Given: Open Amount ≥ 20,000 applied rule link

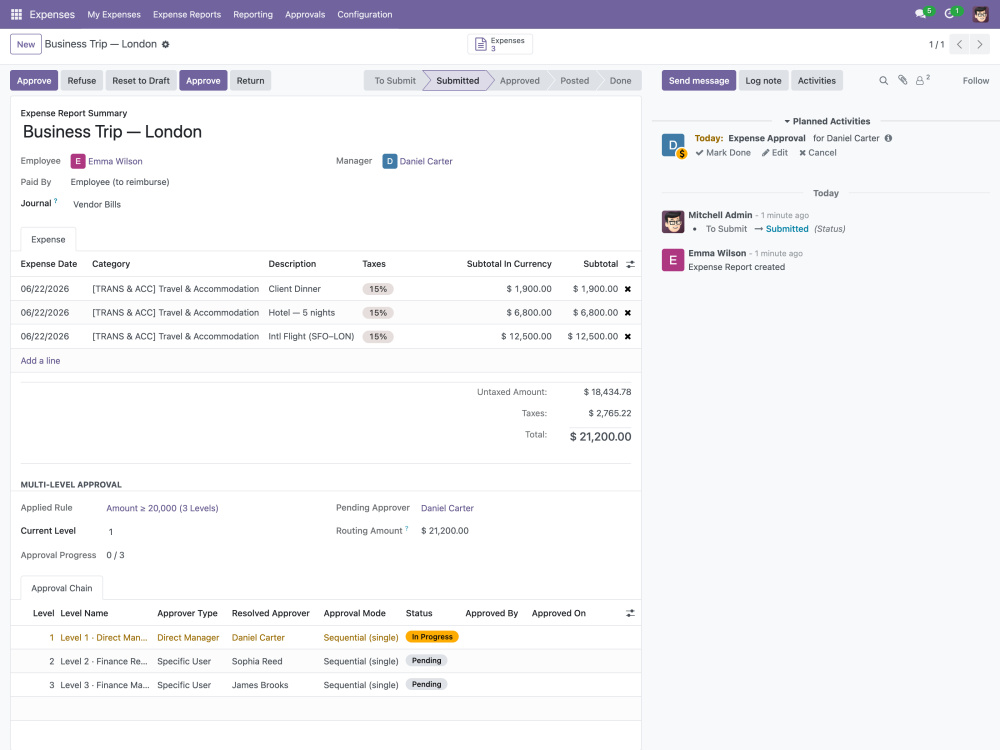Looking at the screenshot, I should click(162, 508).
